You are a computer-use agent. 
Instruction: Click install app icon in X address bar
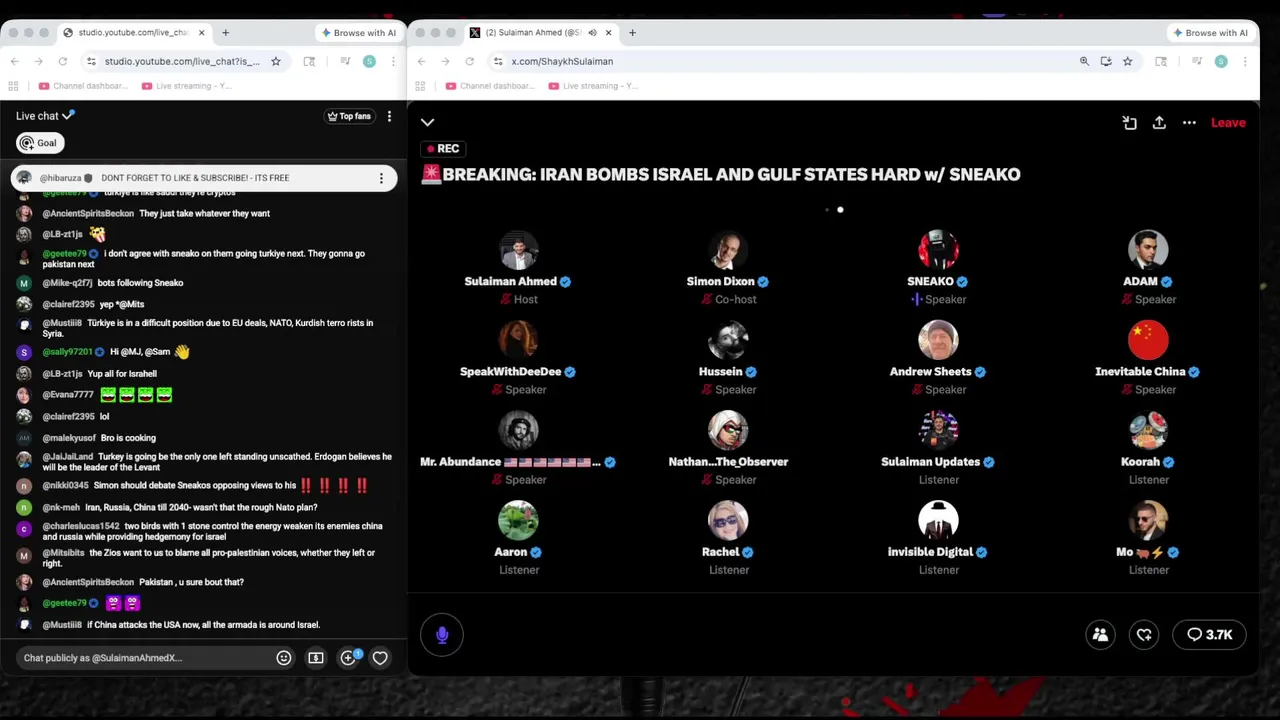pyautogui.click(x=1106, y=62)
